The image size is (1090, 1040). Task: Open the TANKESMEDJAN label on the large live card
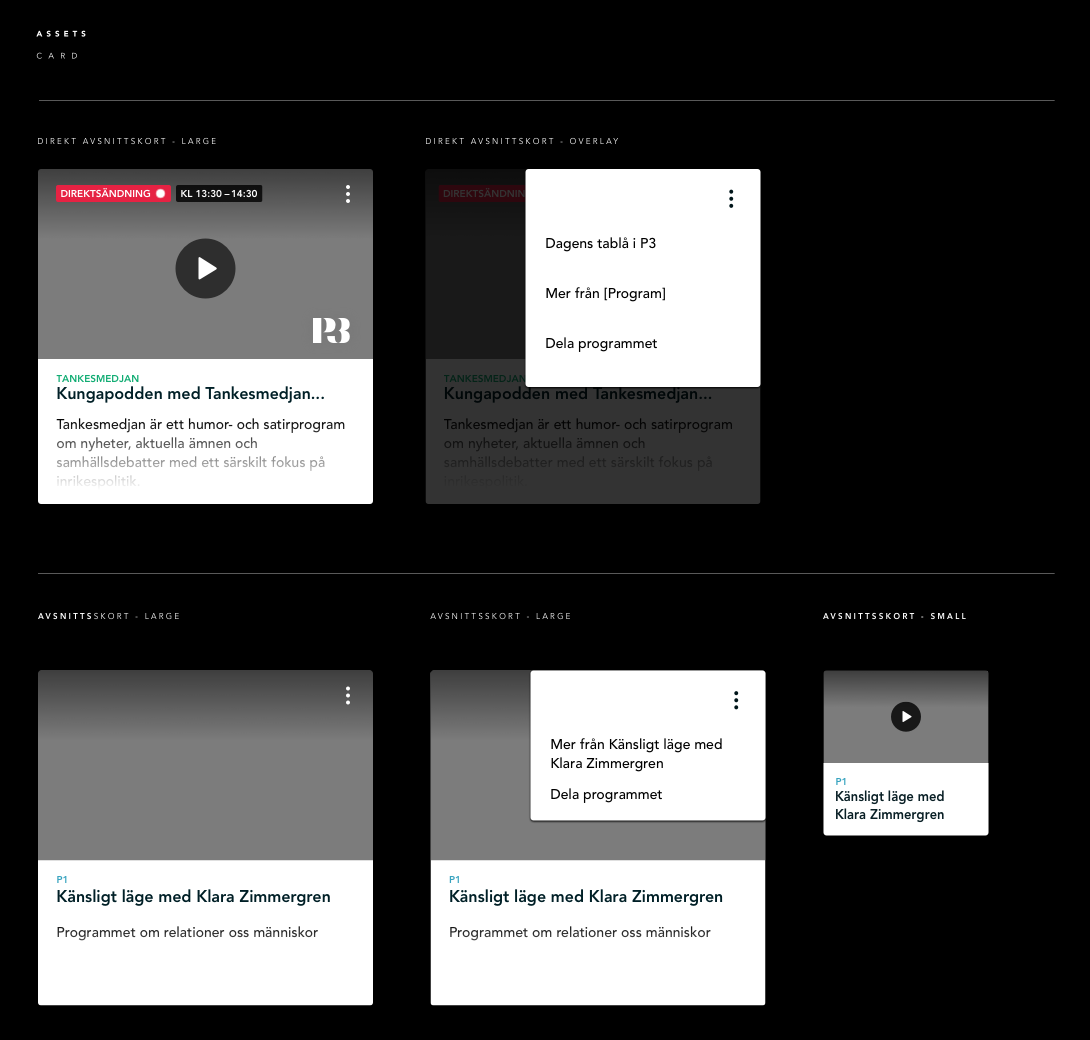pyautogui.click(x=97, y=378)
